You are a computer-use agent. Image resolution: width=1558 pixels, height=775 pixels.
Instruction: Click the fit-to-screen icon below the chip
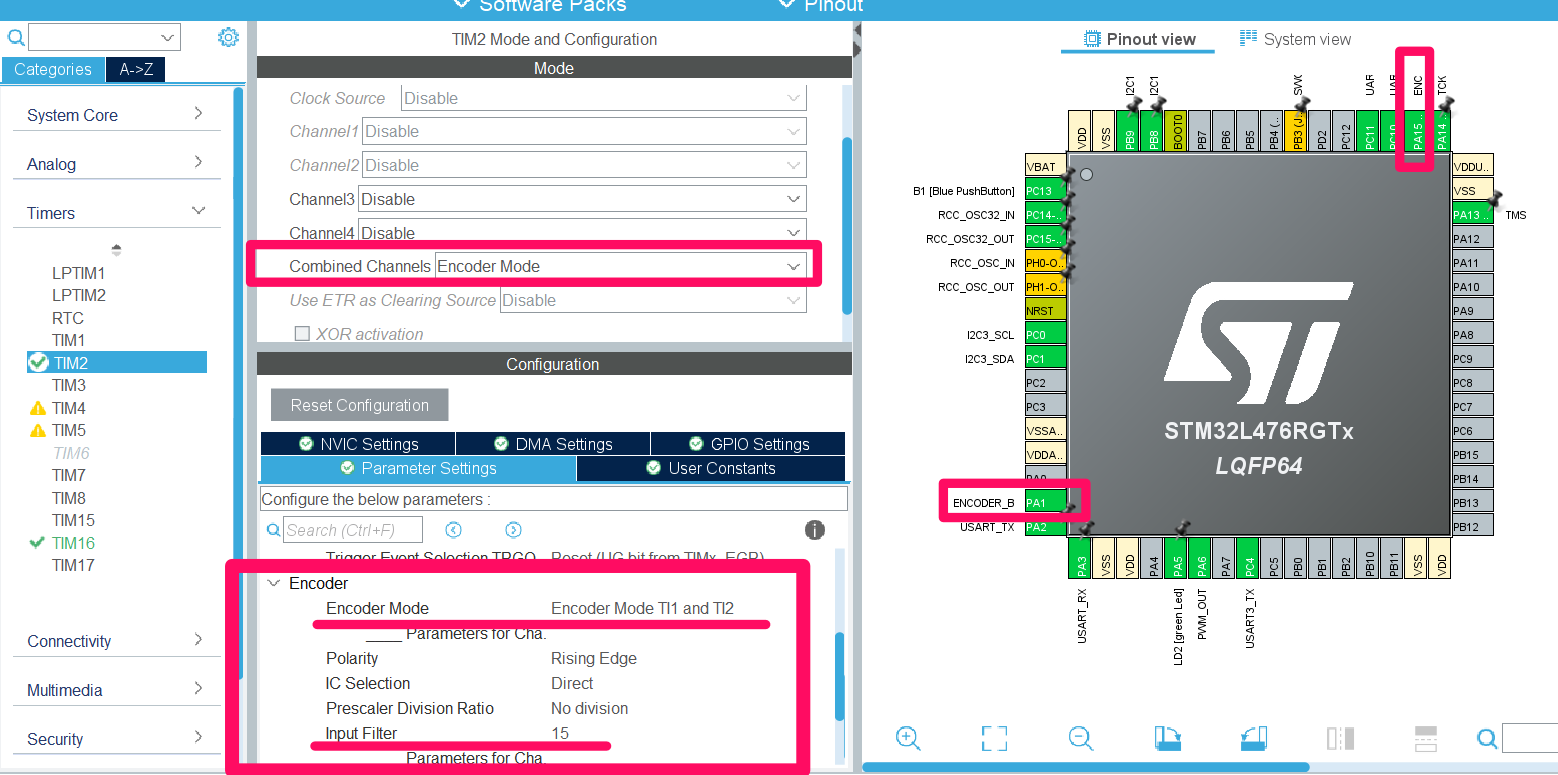[x=994, y=738]
